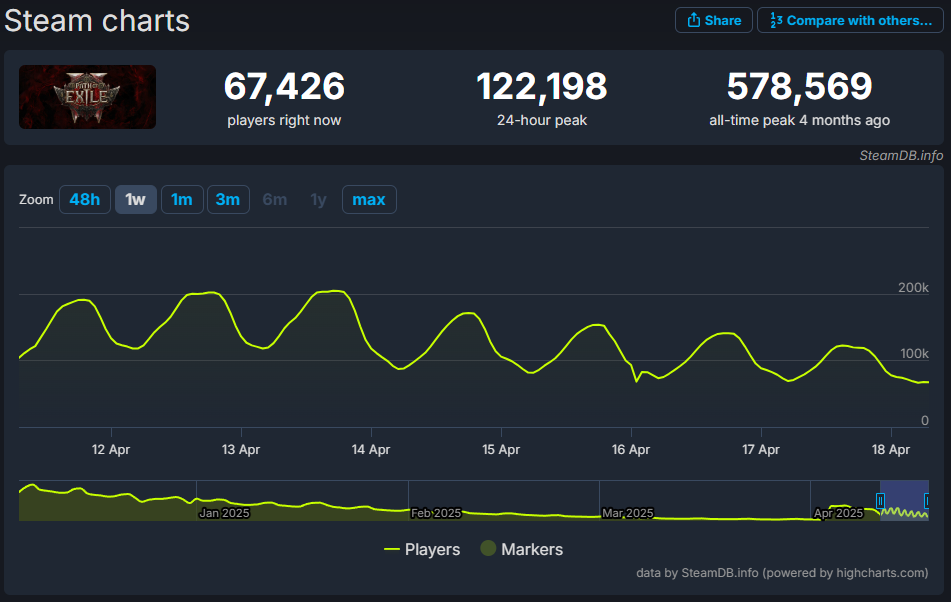Screen dimensions: 951x602
Task: Click the Zoom label
Action: [x=36, y=199]
